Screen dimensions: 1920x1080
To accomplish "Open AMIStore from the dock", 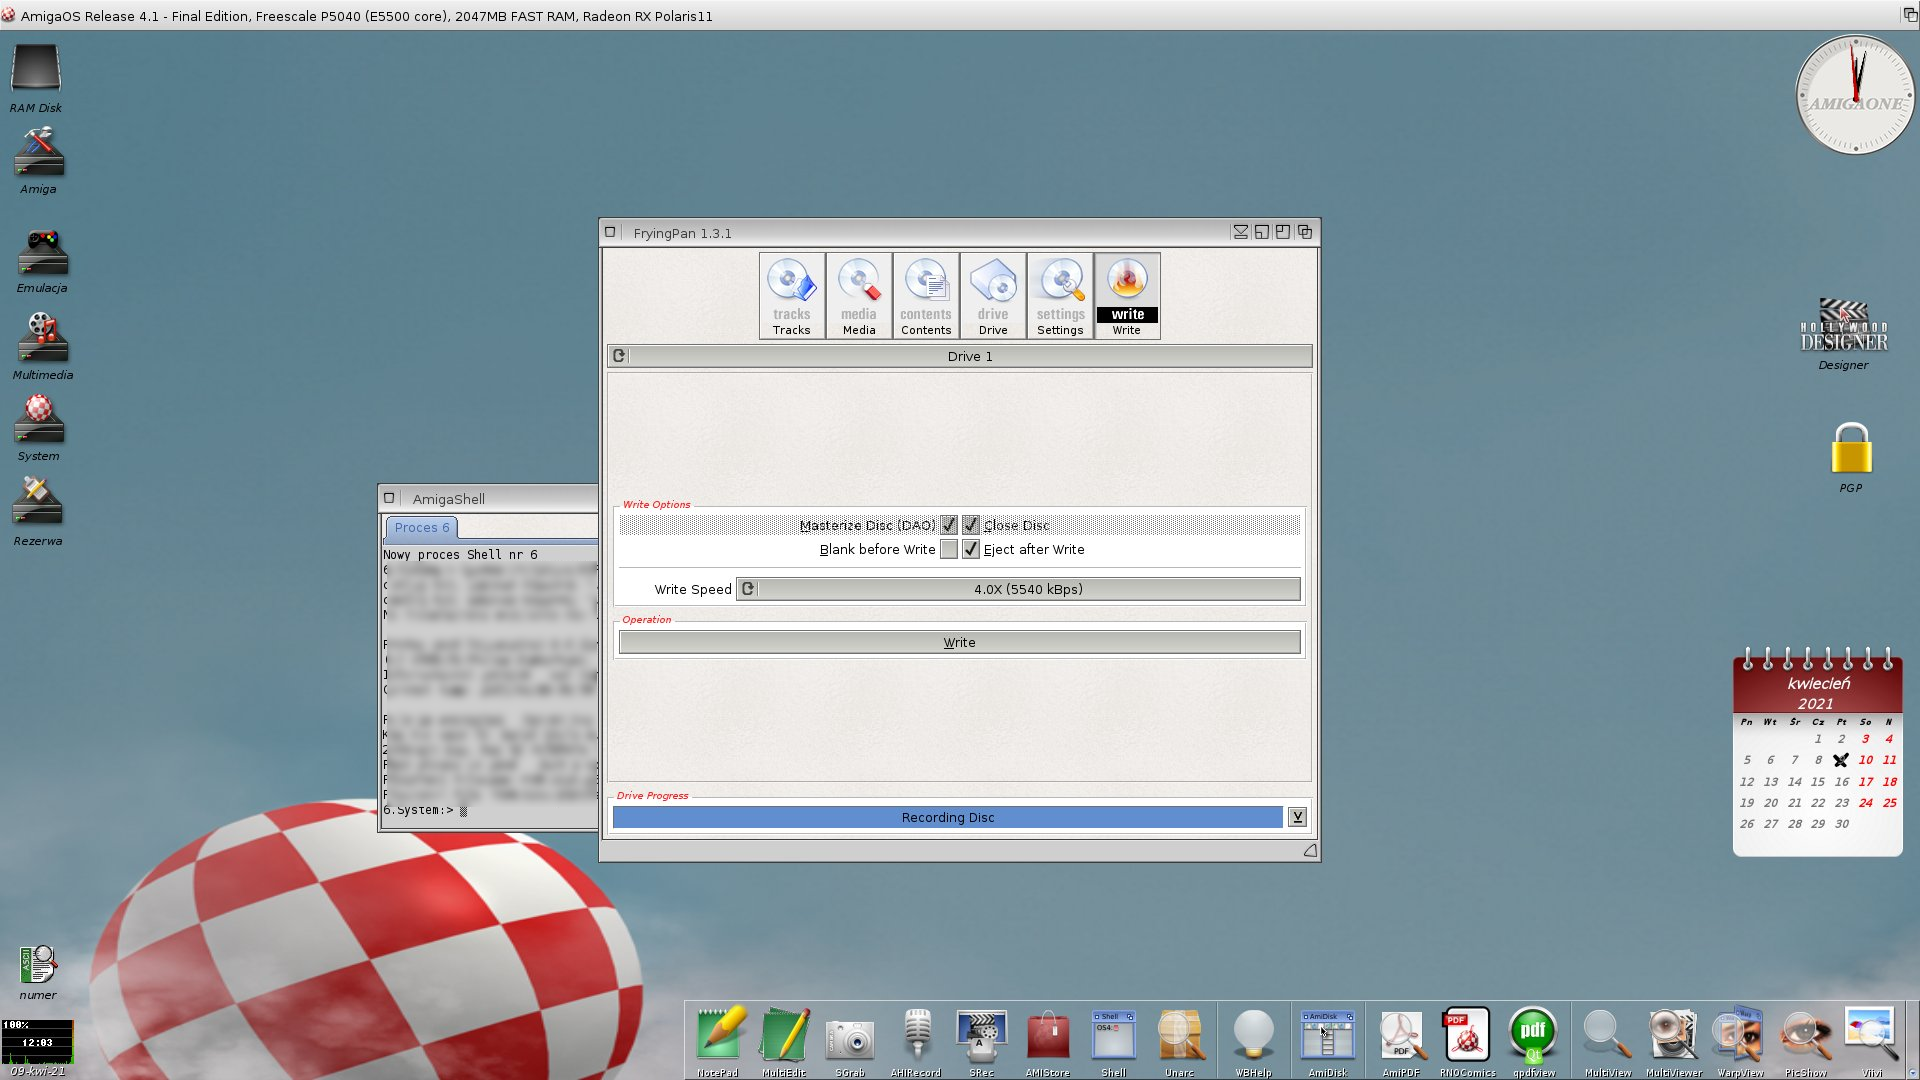I will click(1047, 1041).
